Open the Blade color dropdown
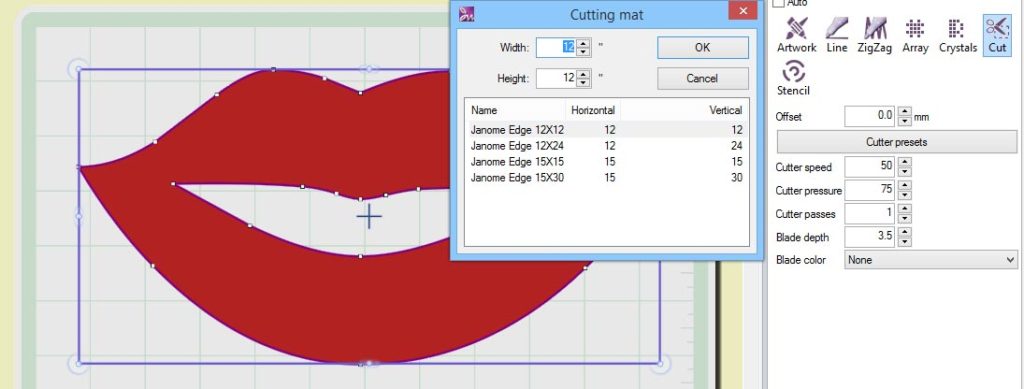Image resolution: width=1024 pixels, height=389 pixels. 931,260
